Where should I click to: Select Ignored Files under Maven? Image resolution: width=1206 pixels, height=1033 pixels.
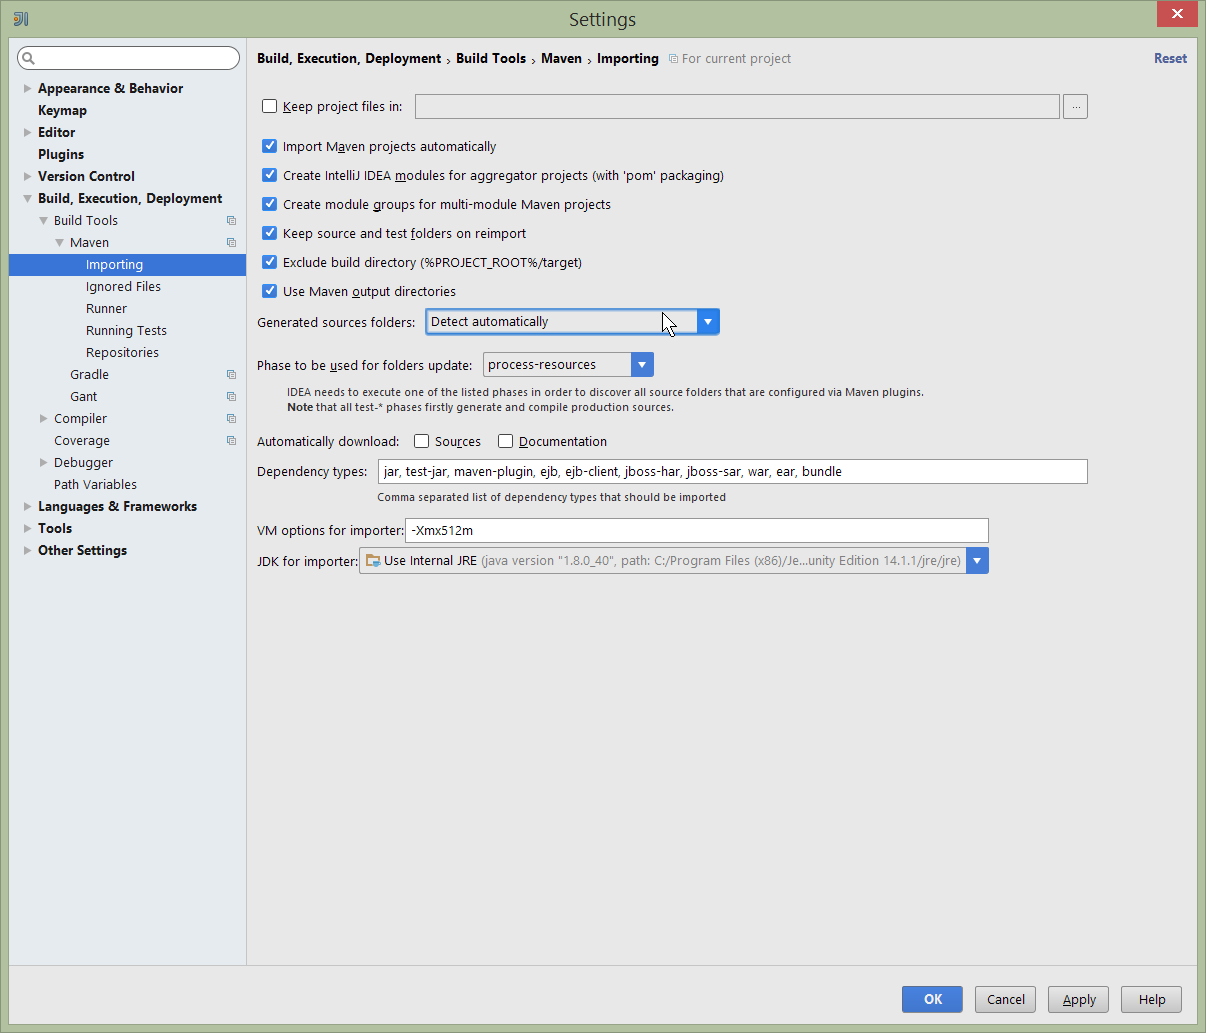coord(123,287)
